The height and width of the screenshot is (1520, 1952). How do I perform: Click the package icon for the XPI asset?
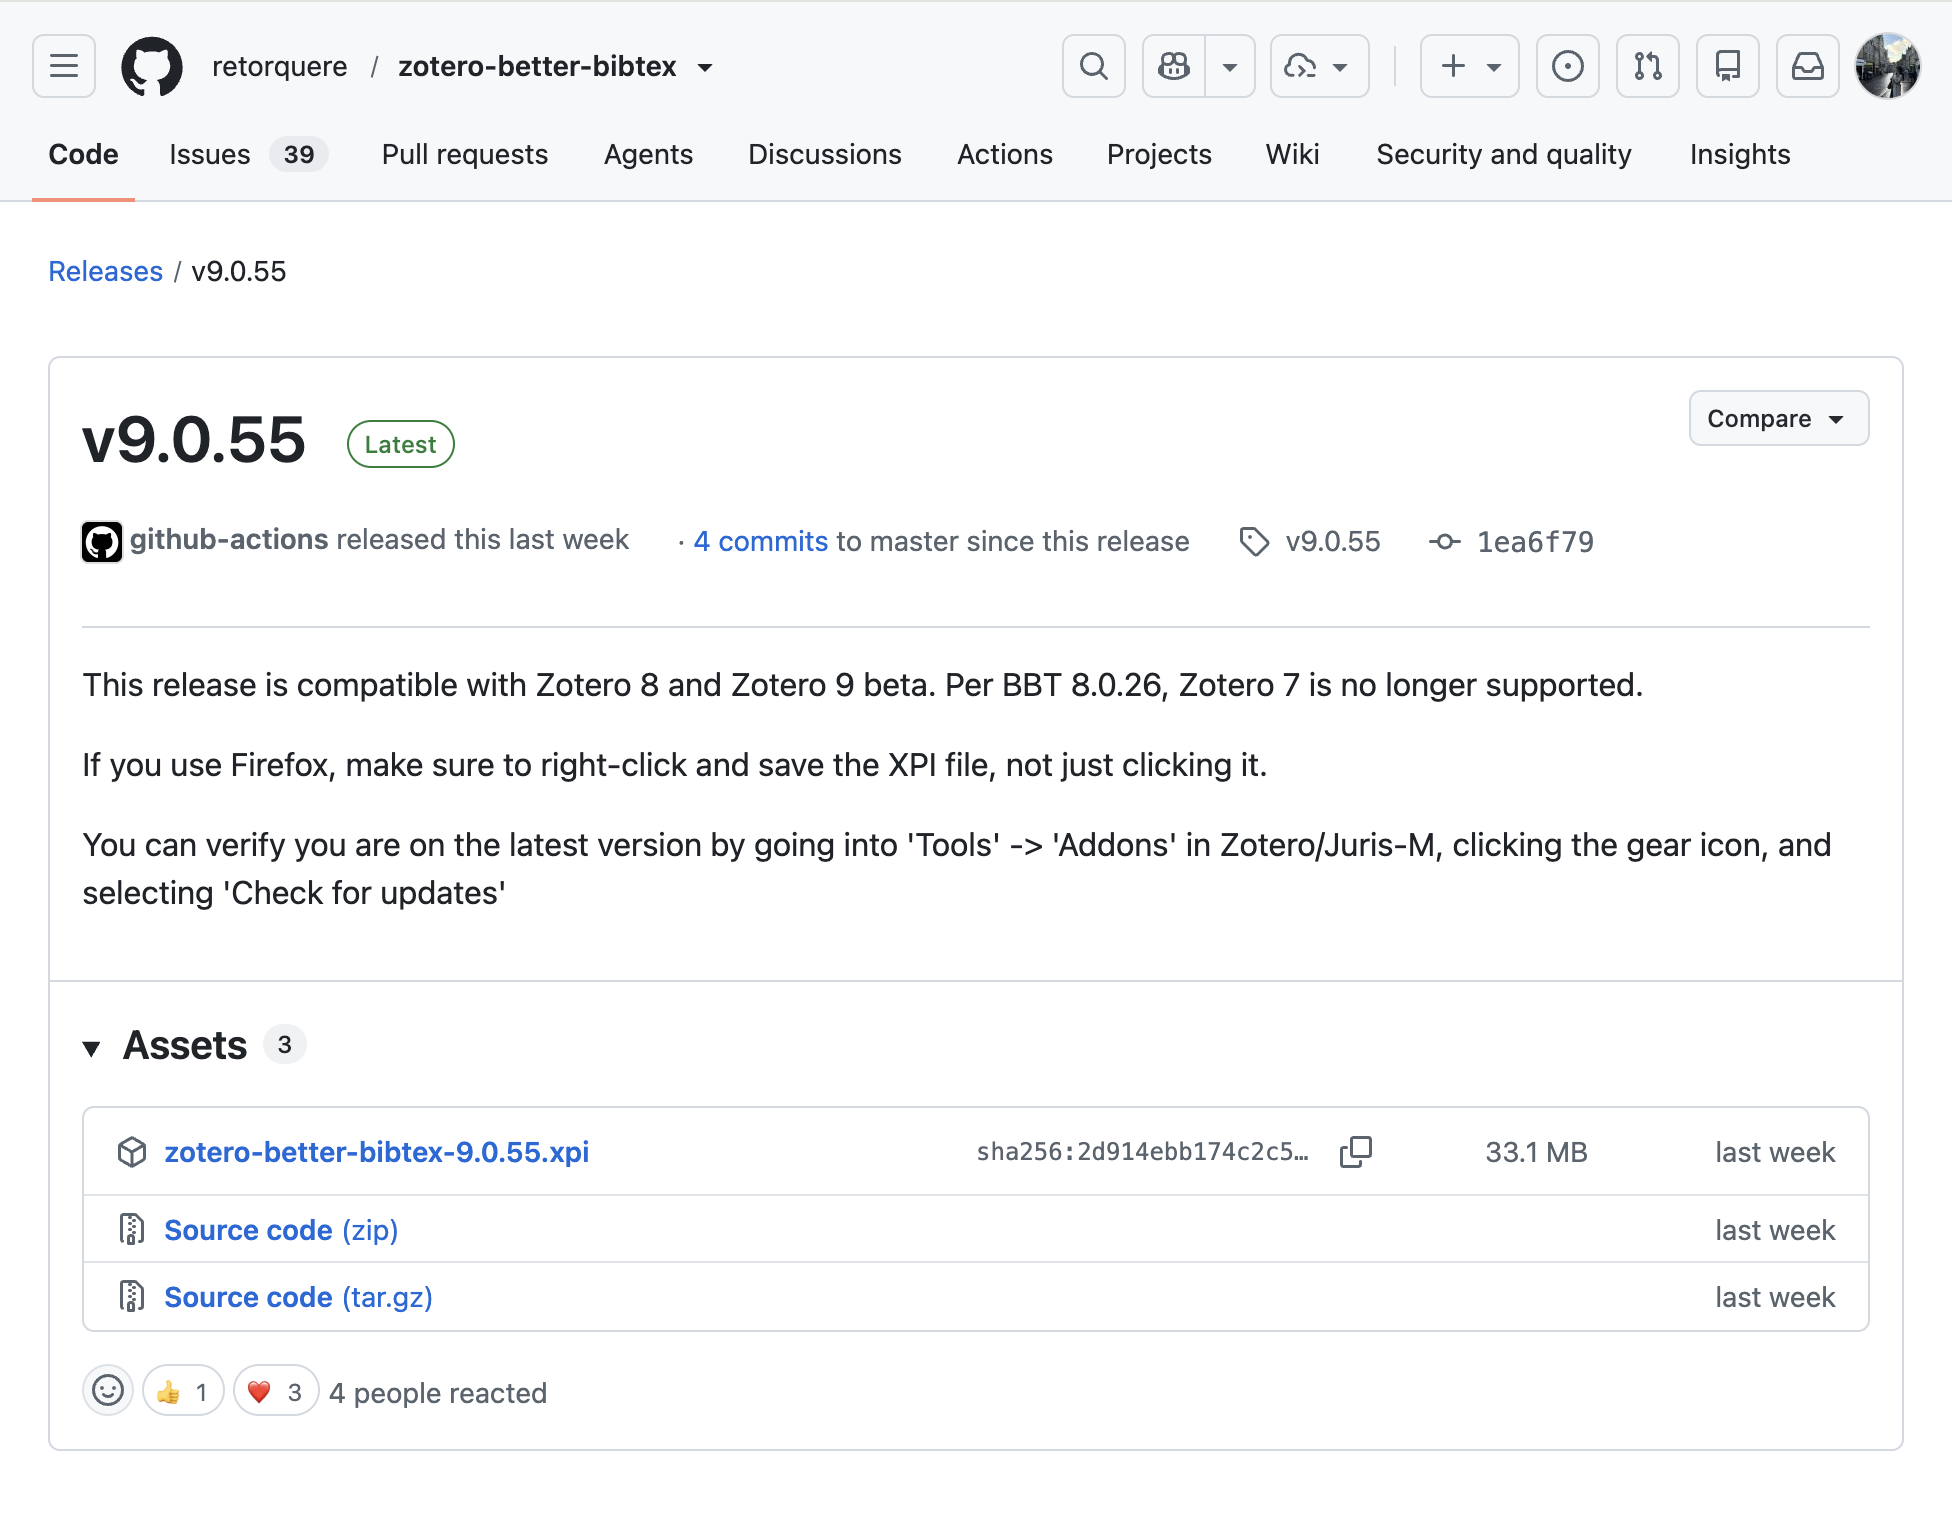coord(132,1152)
